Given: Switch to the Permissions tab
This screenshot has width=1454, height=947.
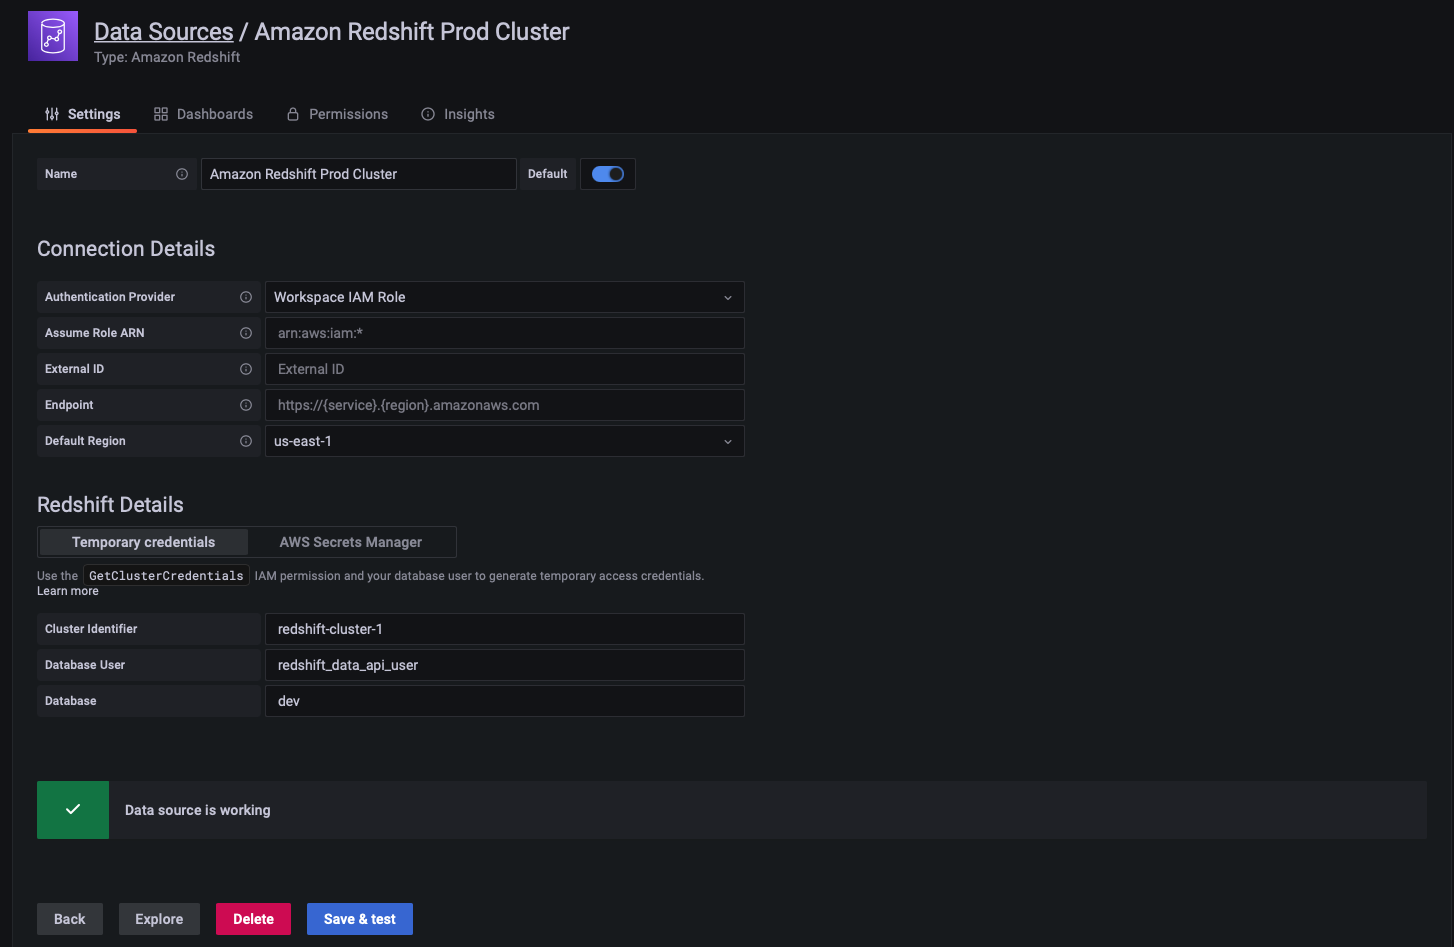Looking at the screenshot, I should (337, 114).
